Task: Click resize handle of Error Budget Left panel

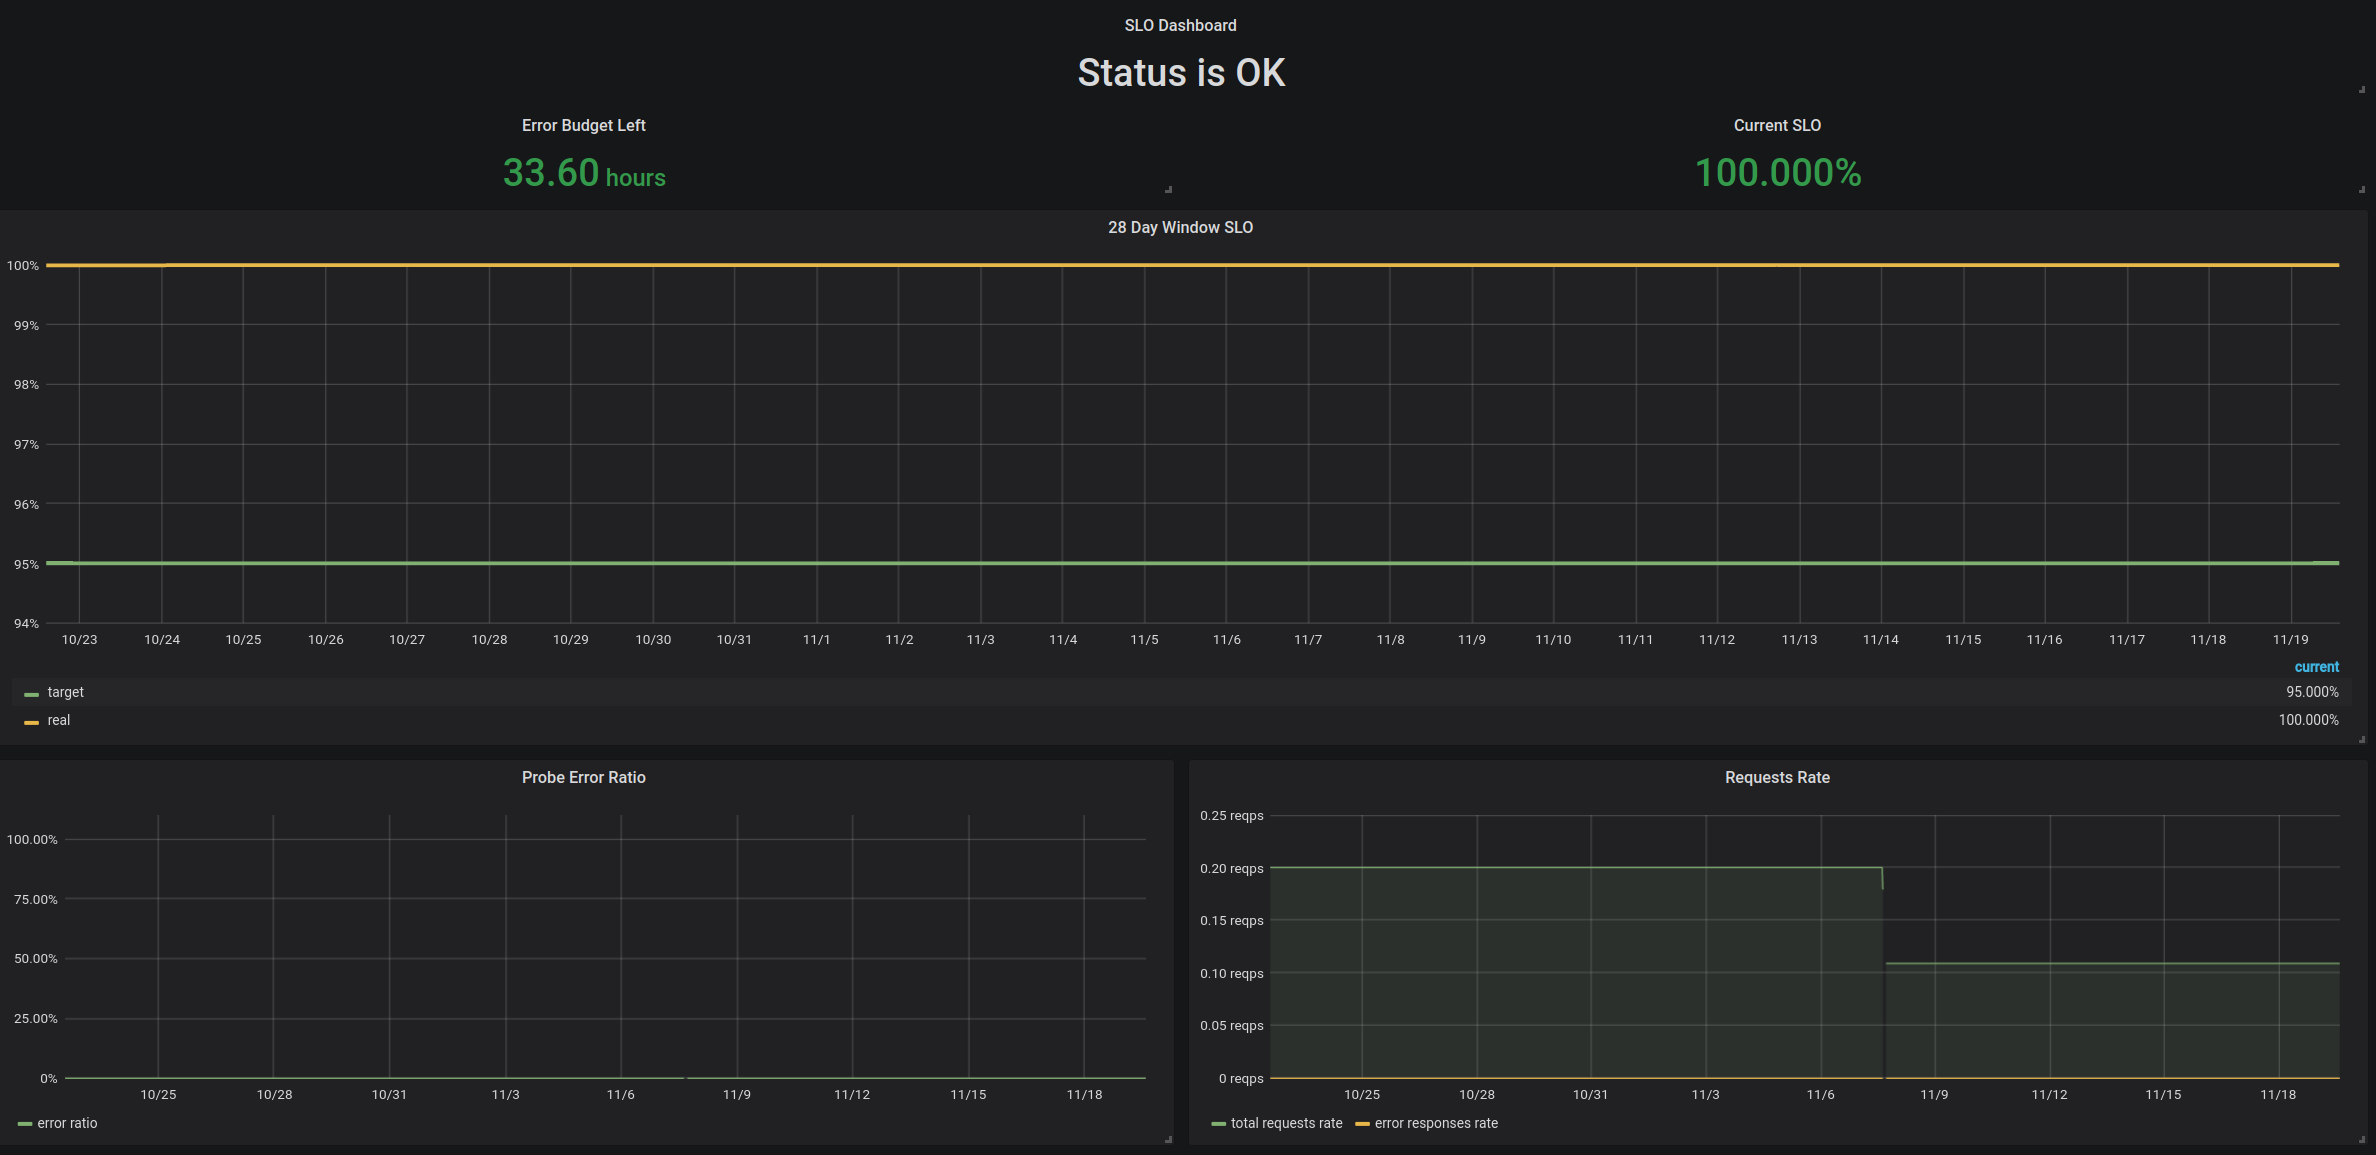Action: pos(1168,189)
